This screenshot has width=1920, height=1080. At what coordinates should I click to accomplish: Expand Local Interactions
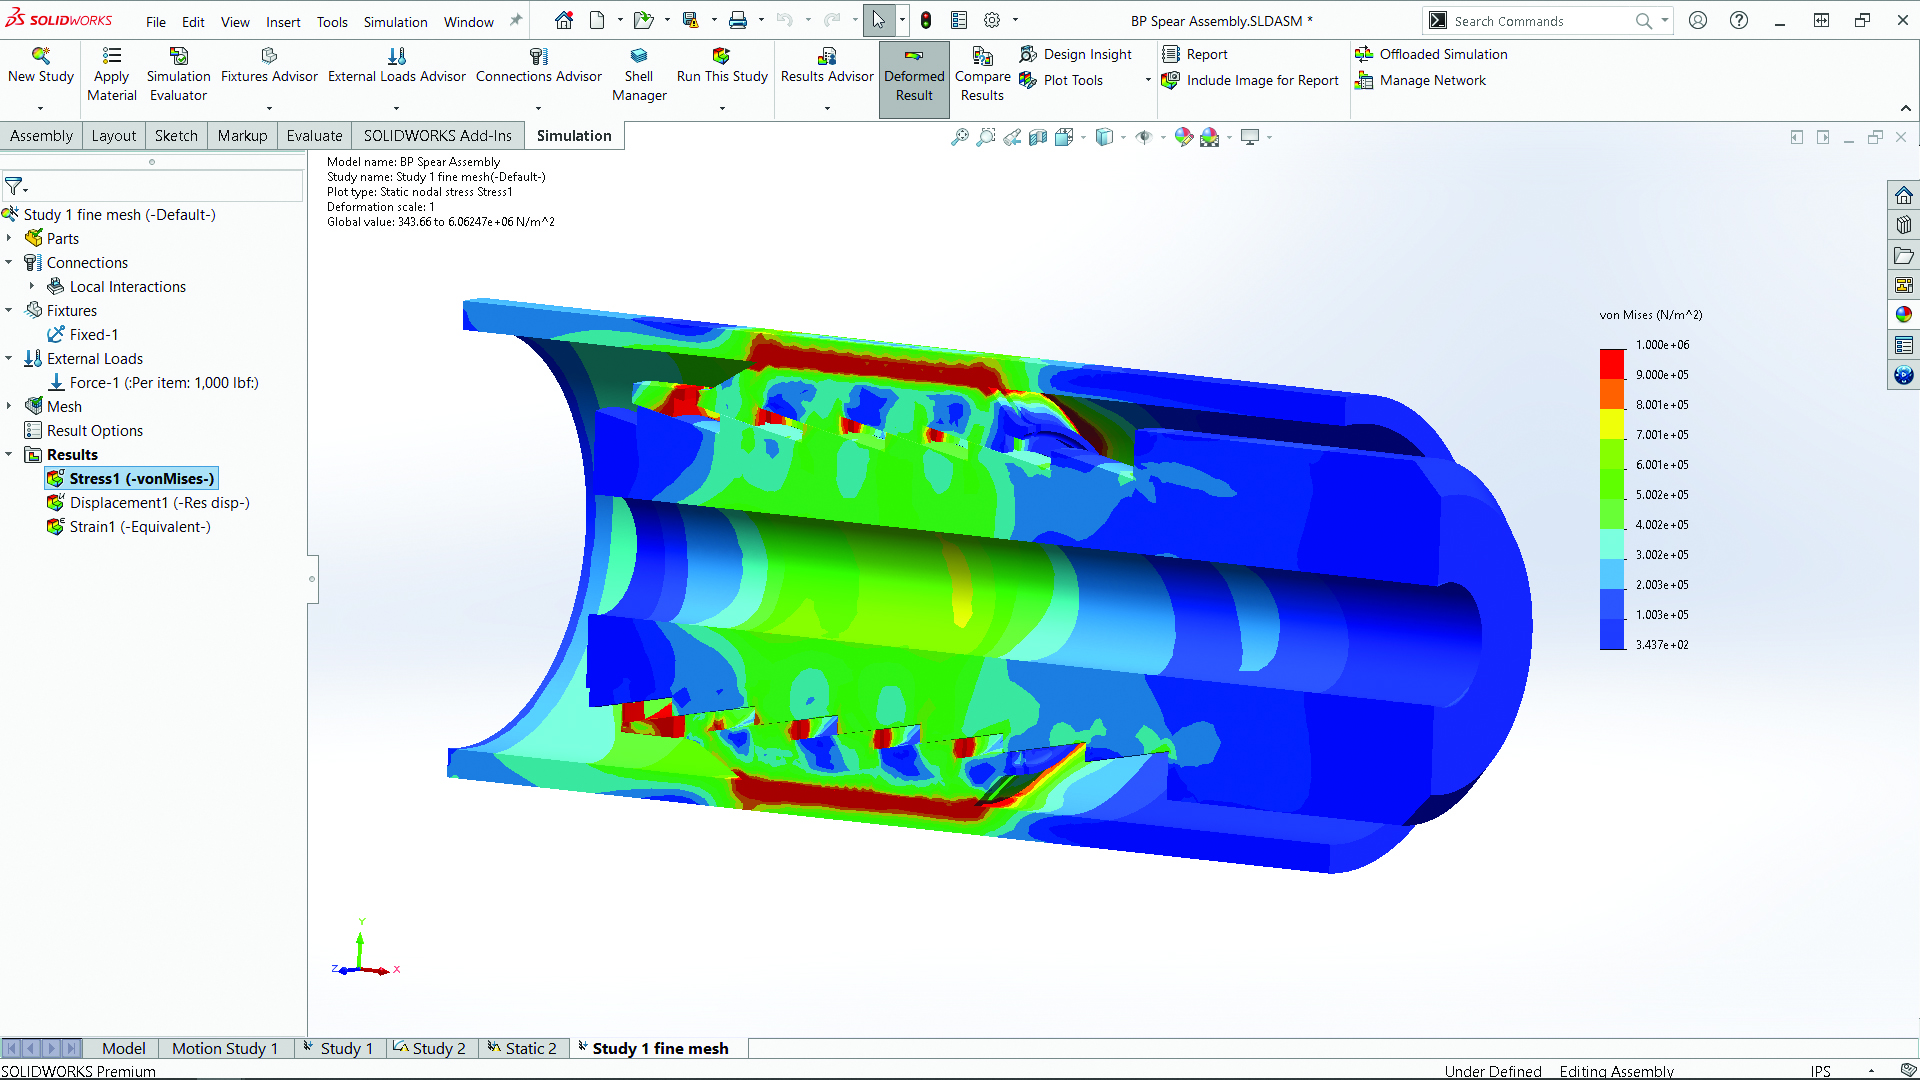32,286
